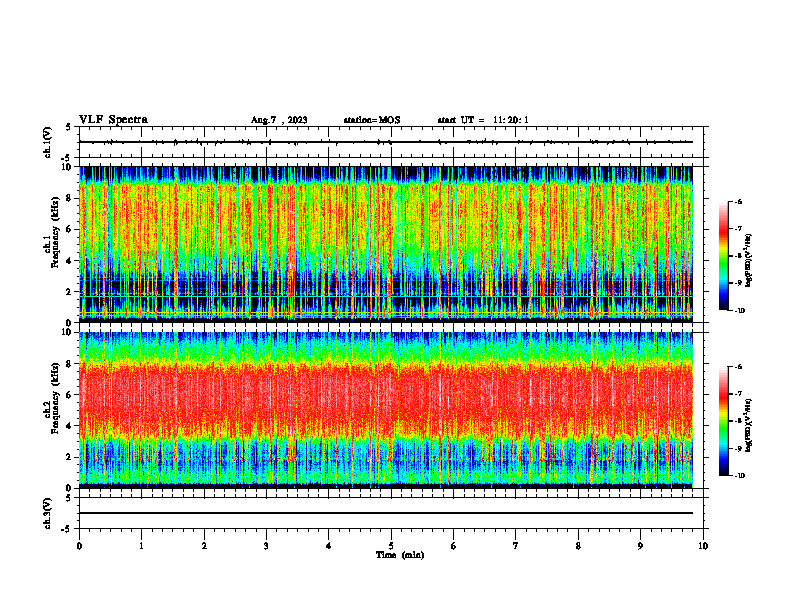Image resolution: width=792 pixels, height=612 pixels.
Task: Click the "Aug.7 , 2023" date text
Action: 279,120
